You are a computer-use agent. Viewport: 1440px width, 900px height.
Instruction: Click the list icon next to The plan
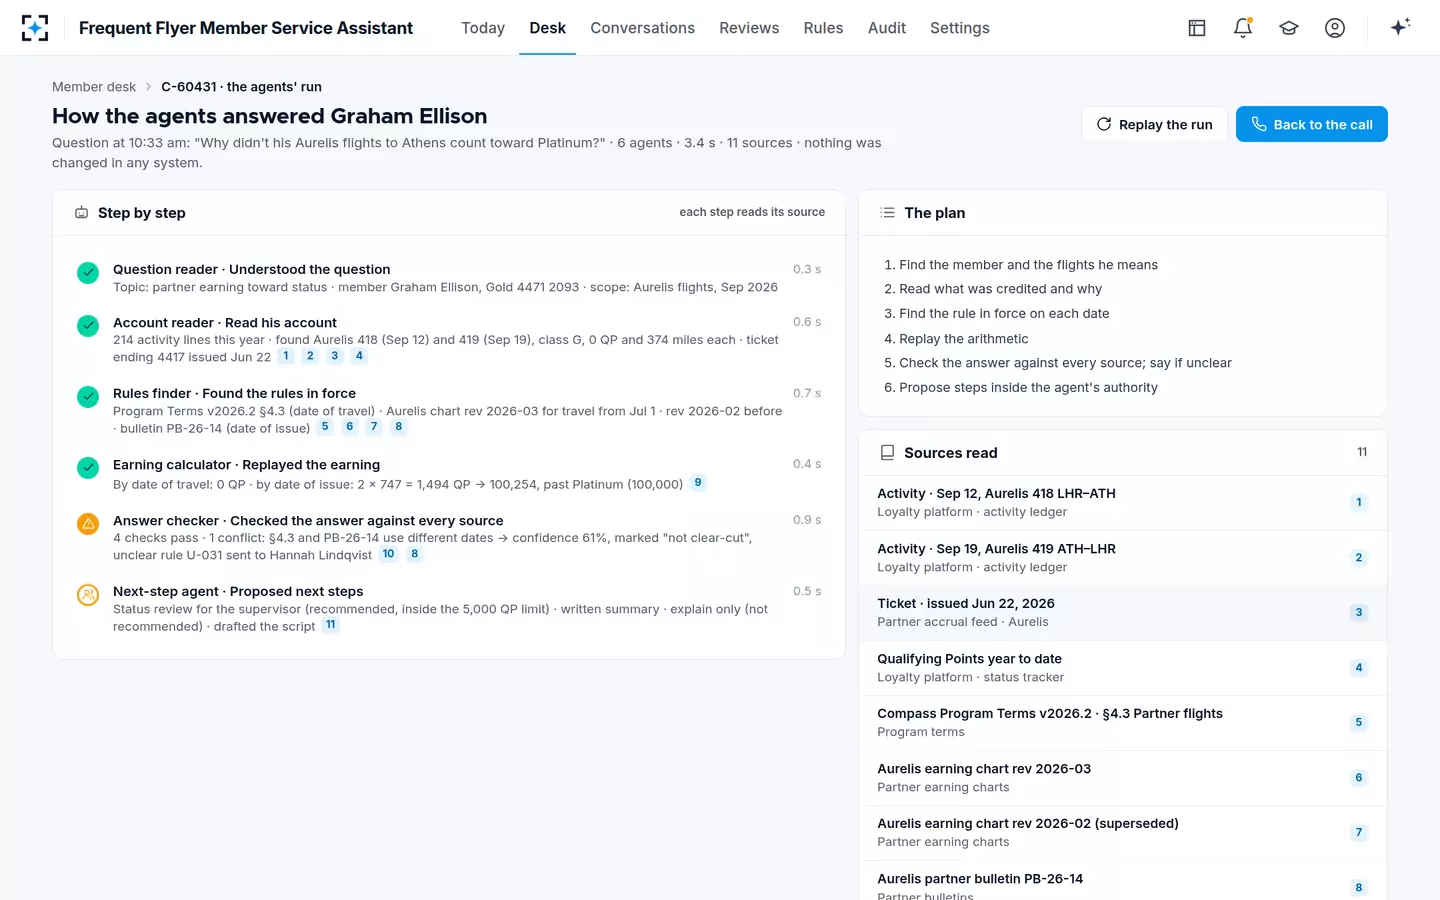coord(887,213)
